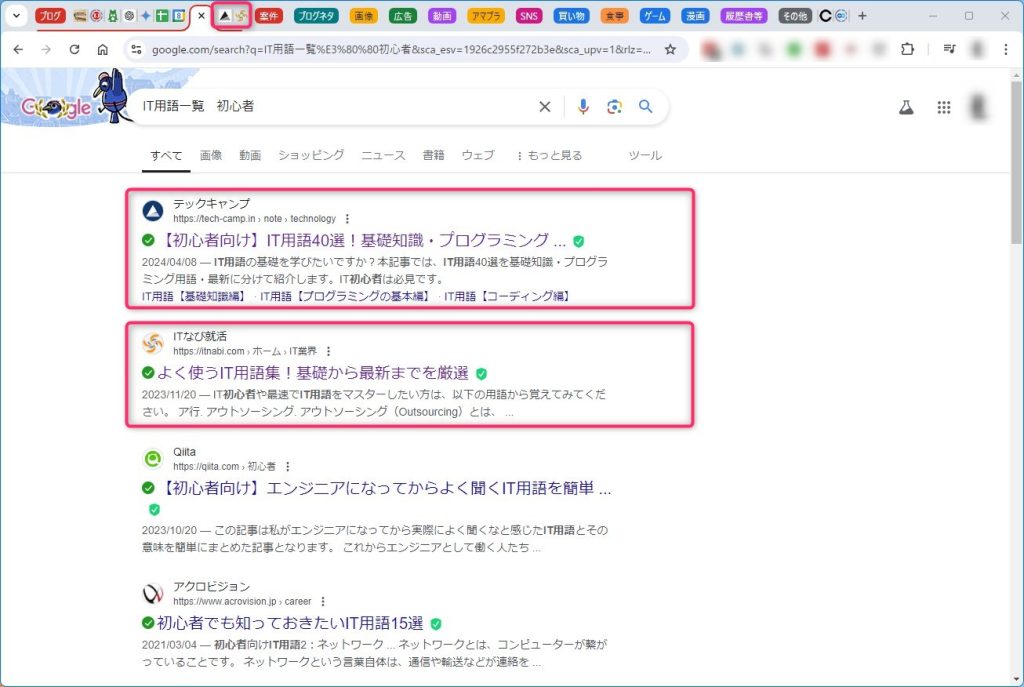The image size is (1024, 687).
Task: Switch to the ウェブ results tab
Action: [478, 155]
